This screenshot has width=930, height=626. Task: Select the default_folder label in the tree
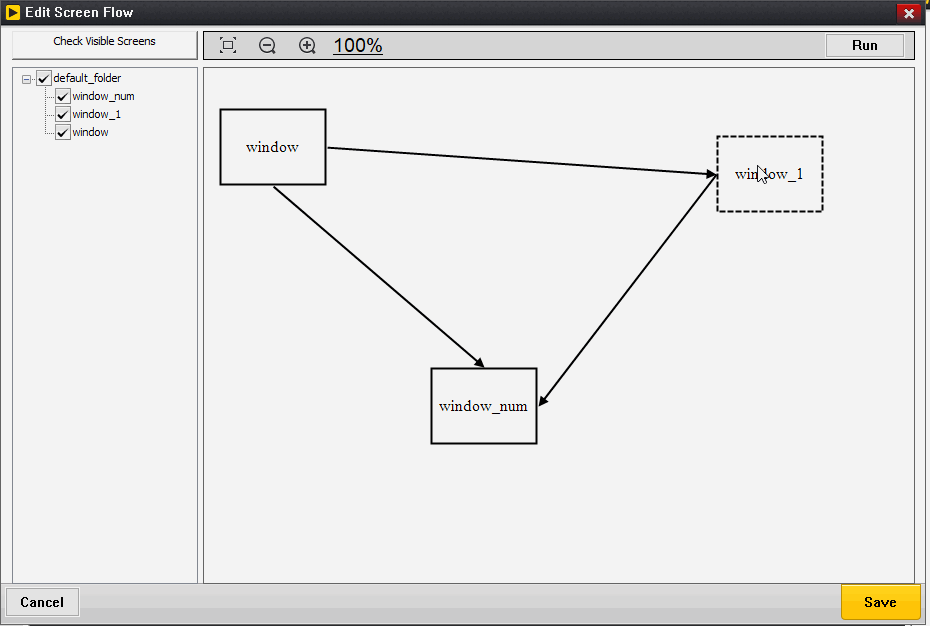tap(87, 78)
